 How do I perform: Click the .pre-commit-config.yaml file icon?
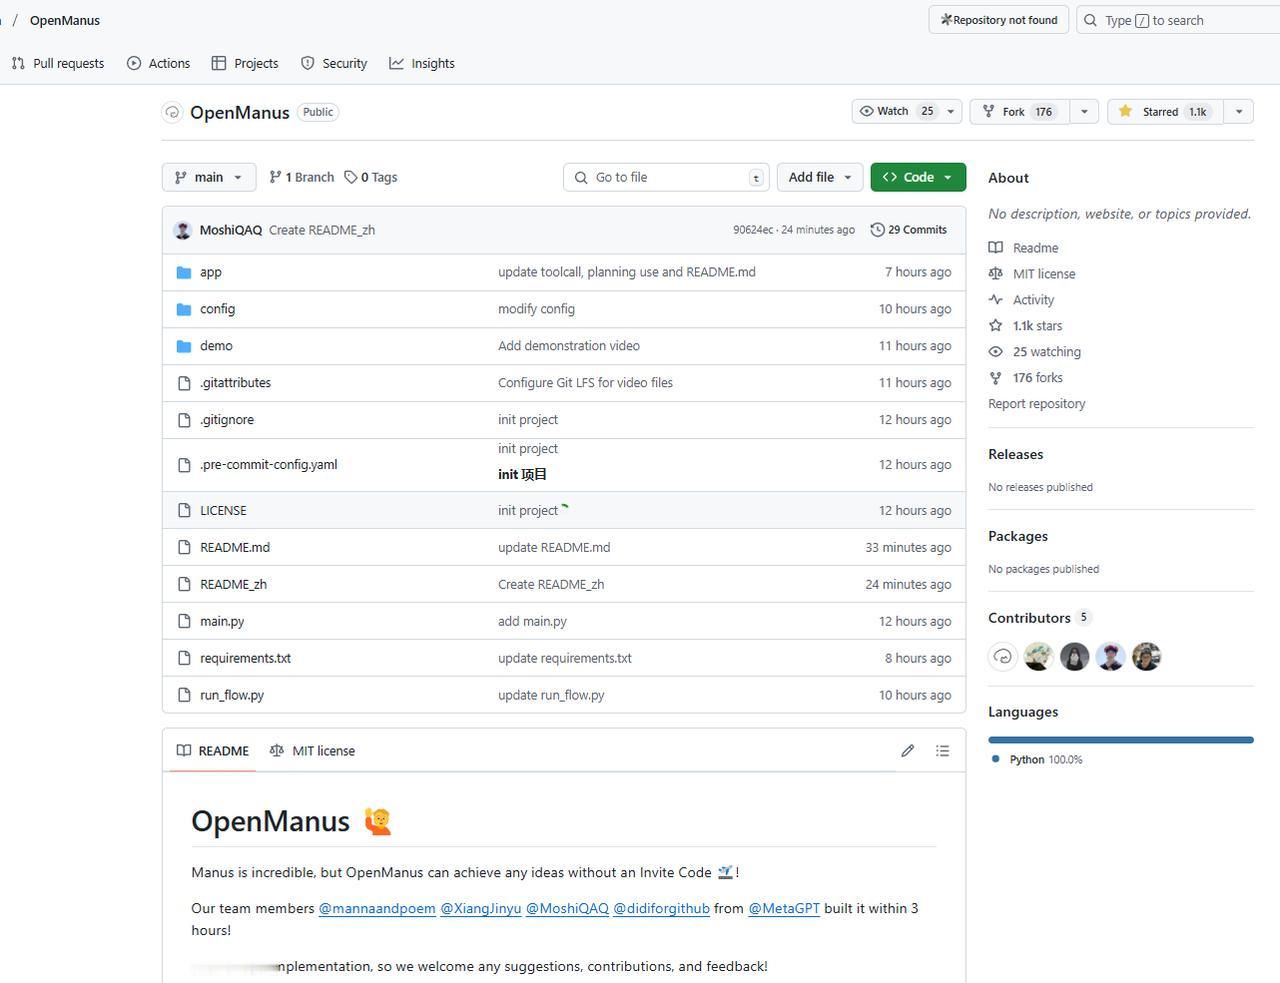184,465
